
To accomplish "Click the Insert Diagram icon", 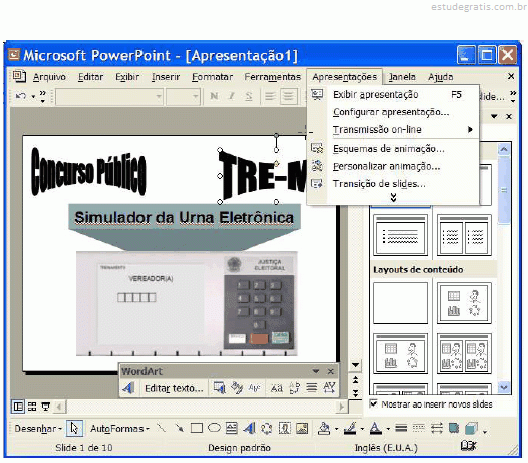I will click(x=267, y=428).
